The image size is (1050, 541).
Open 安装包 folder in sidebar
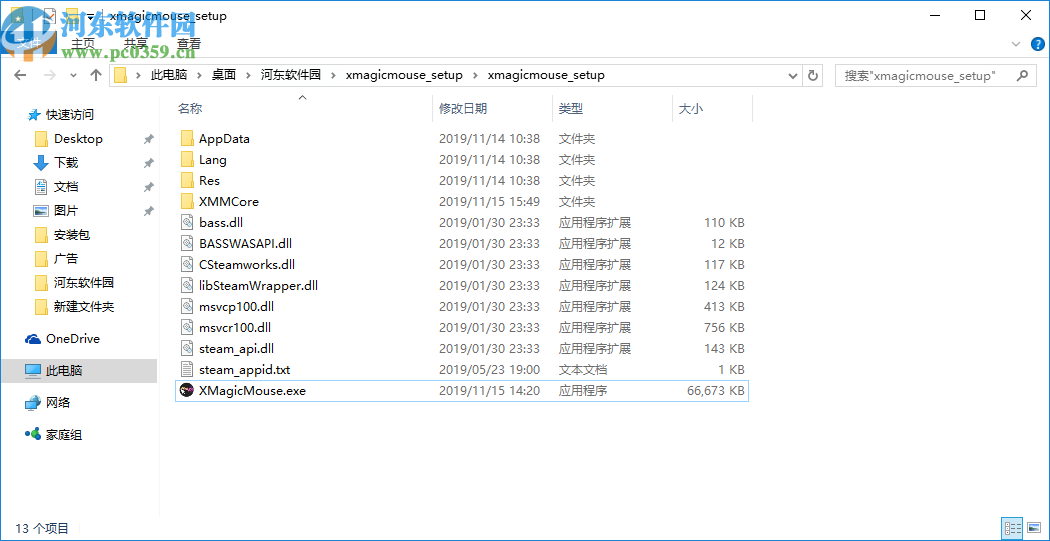[72, 235]
